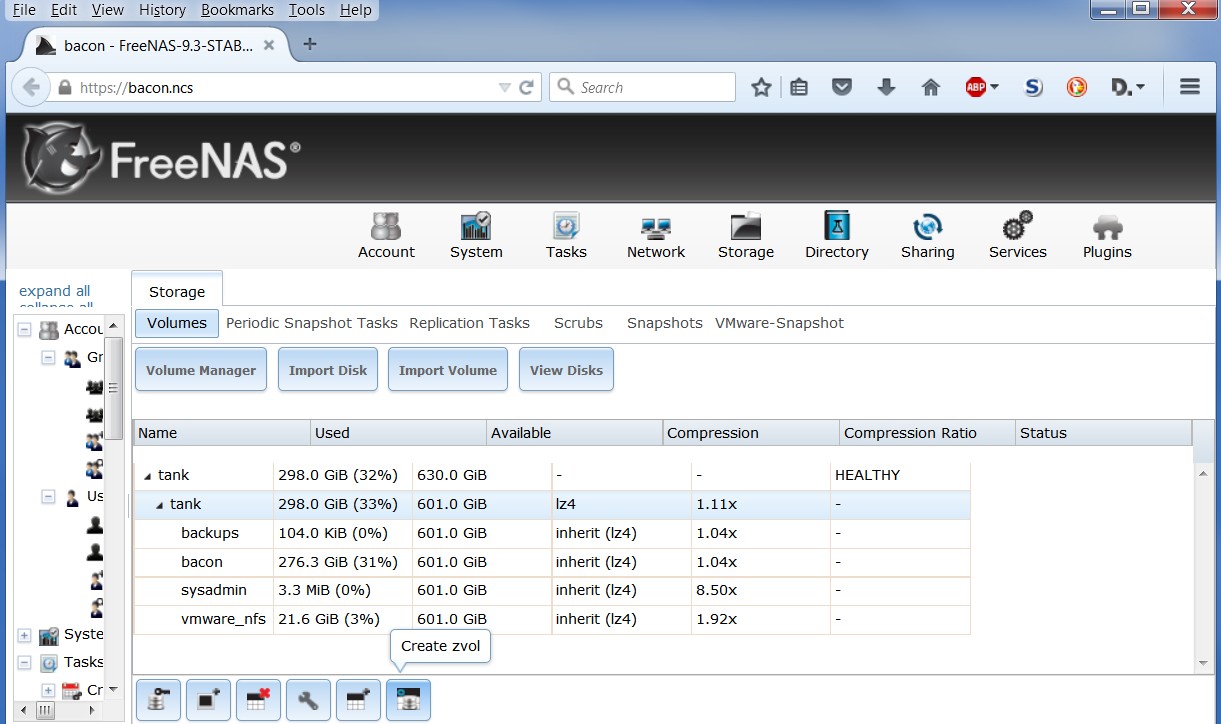Open the Plugins section

click(1107, 236)
